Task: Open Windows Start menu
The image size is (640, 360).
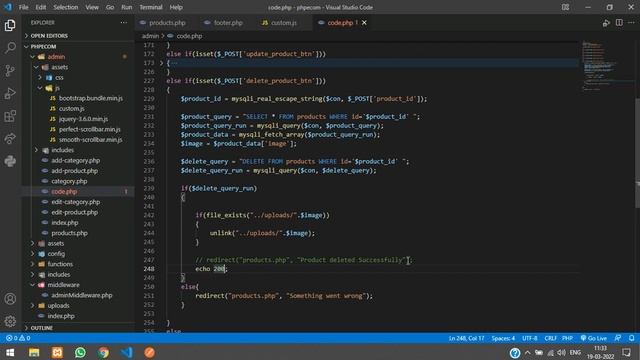Action: [x=10, y=352]
